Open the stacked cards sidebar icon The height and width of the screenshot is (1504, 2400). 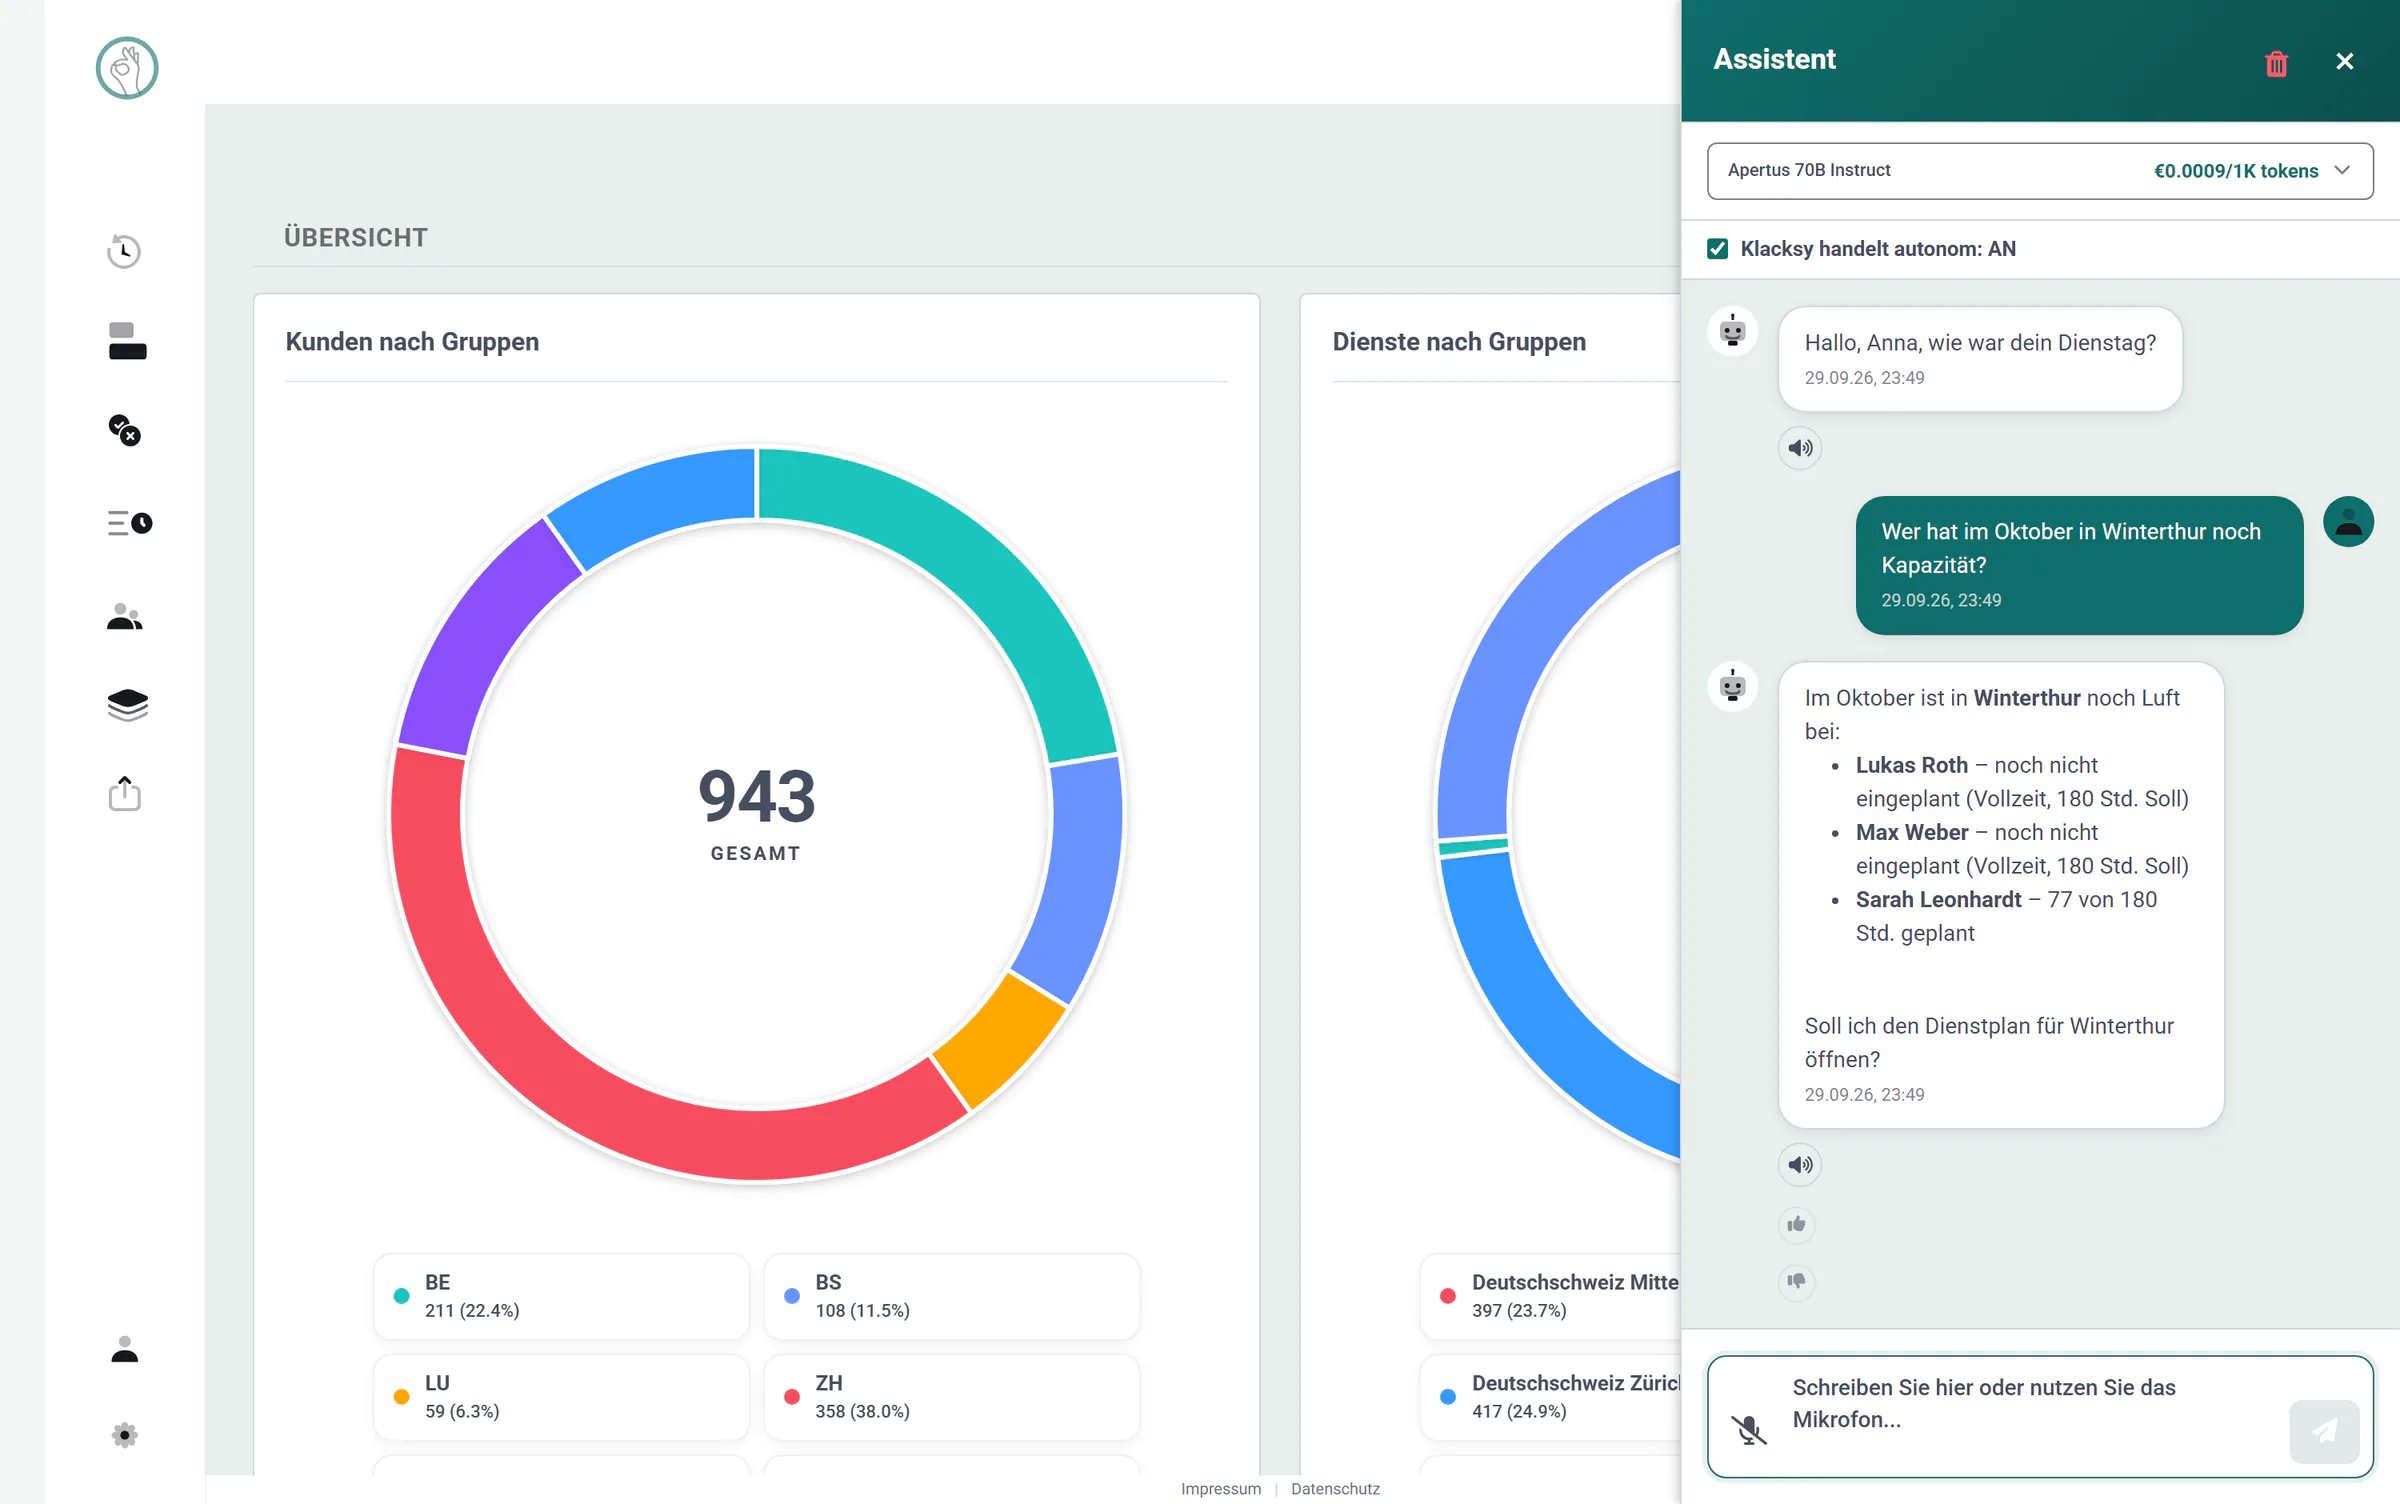pos(127,341)
